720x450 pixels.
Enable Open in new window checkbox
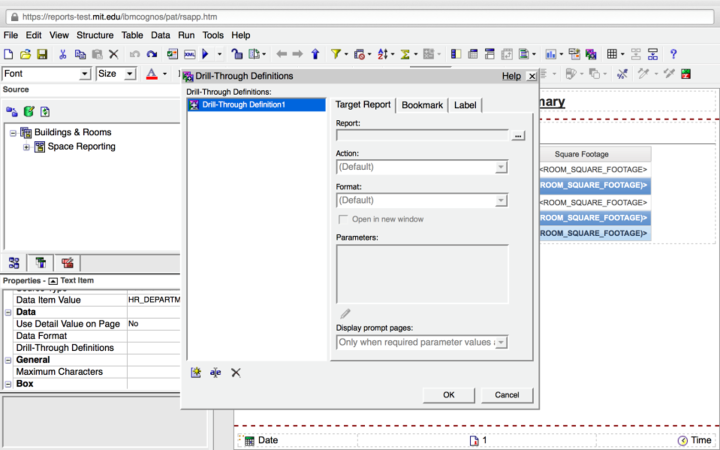pos(344,219)
